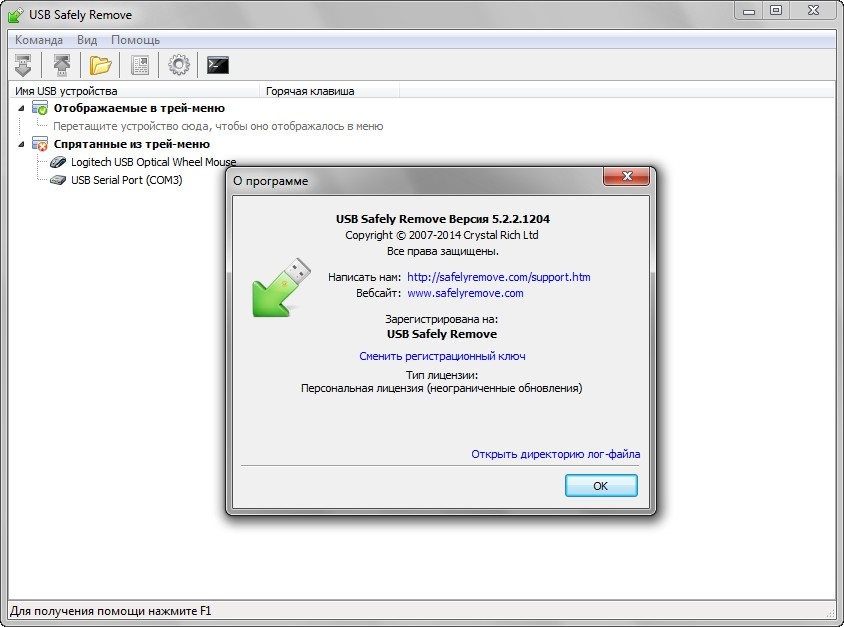The width and height of the screenshot is (844, 627).
Task: Open the Помощь menu
Action: click(x=135, y=40)
